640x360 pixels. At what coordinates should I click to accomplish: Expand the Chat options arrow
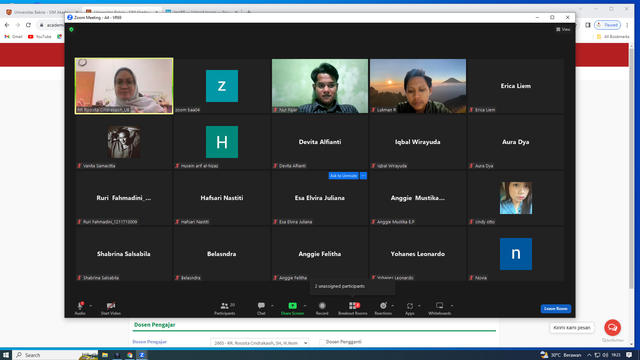coord(272,306)
